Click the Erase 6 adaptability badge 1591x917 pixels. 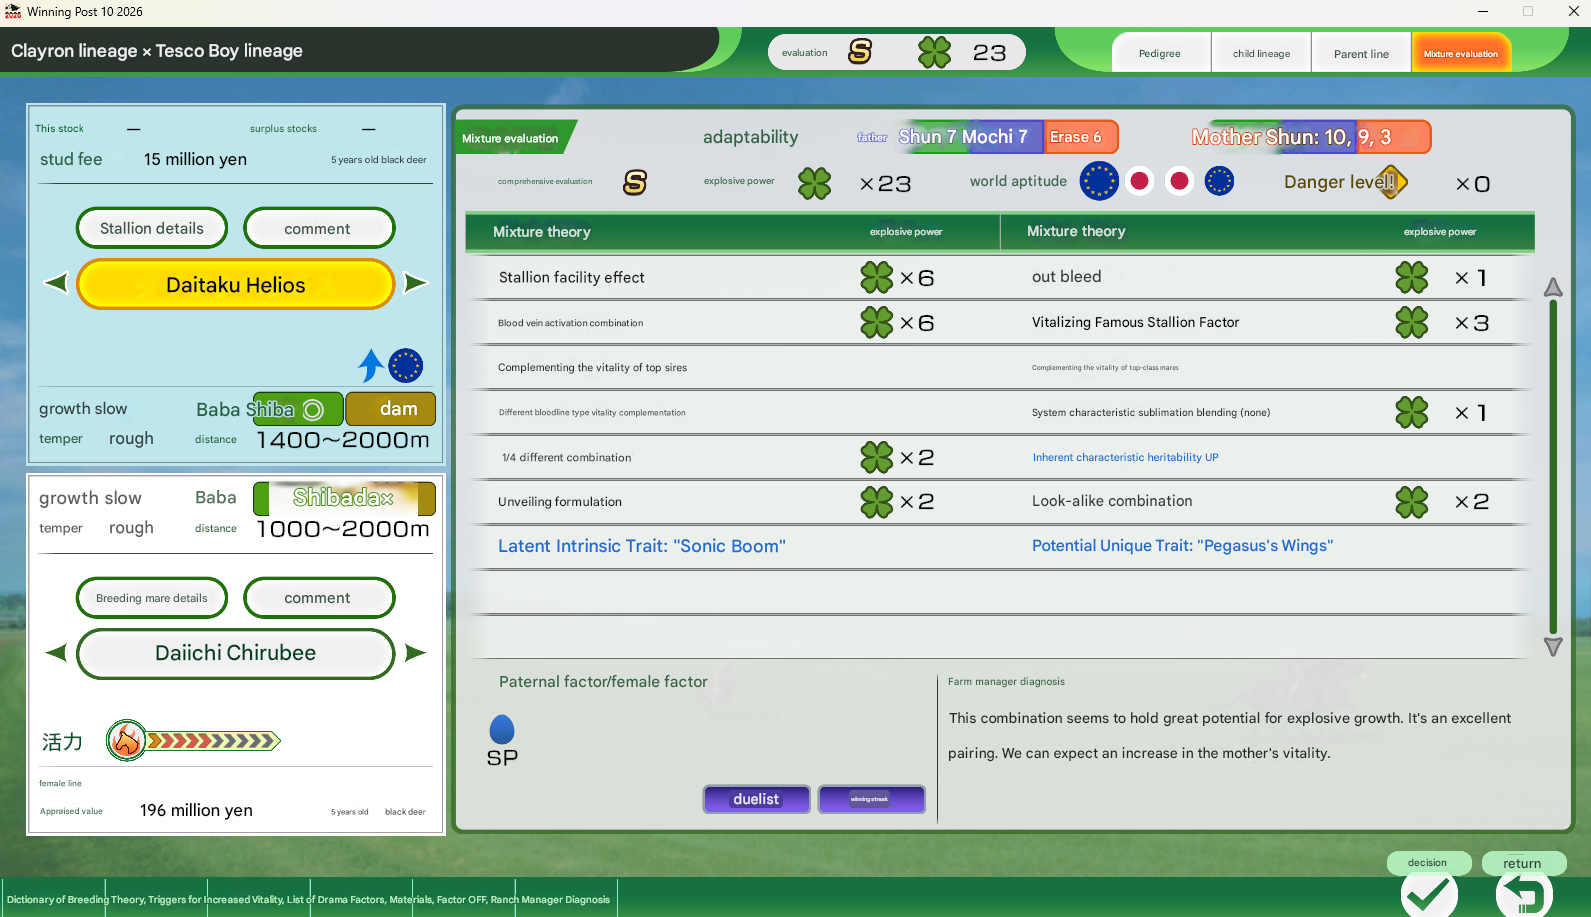point(1081,137)
